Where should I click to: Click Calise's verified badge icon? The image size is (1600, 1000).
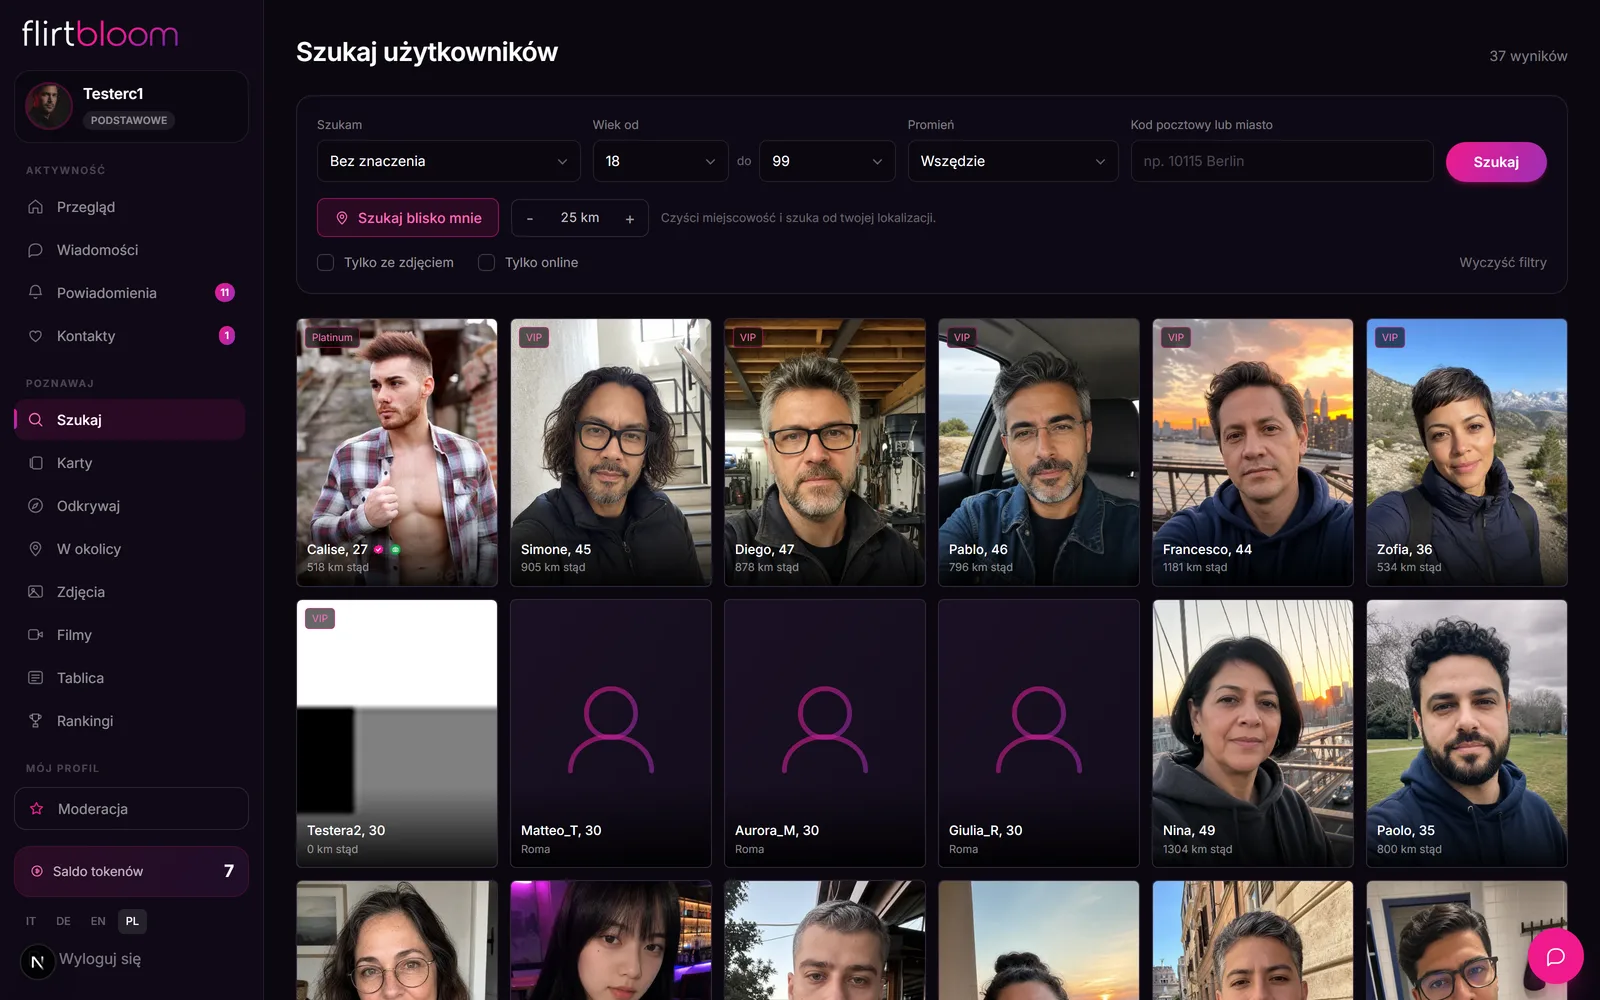coord(379,549)
